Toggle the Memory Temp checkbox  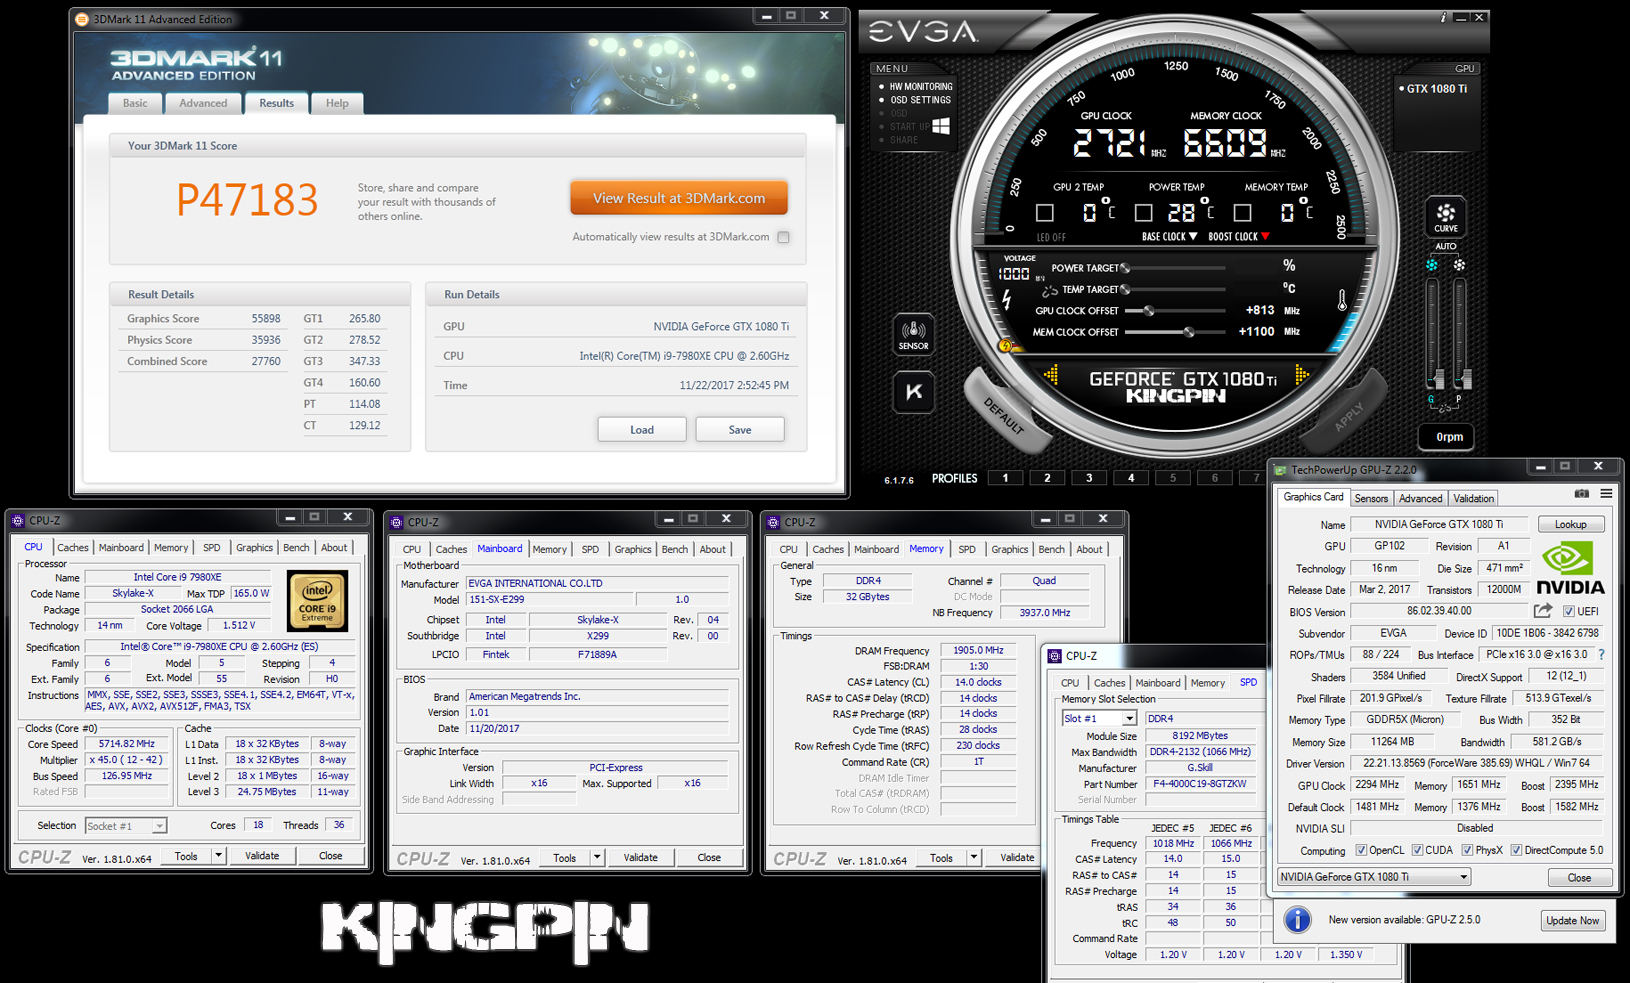(x=1242, y=212)
